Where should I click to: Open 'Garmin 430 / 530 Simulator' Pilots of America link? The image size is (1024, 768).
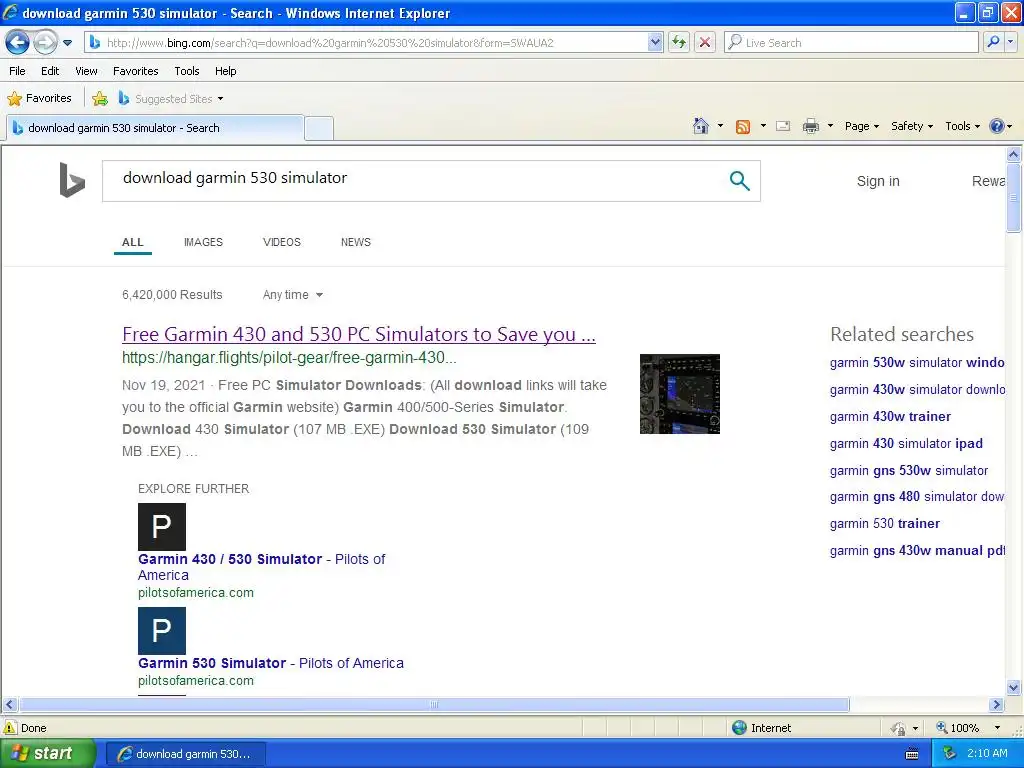pos(261,567)
